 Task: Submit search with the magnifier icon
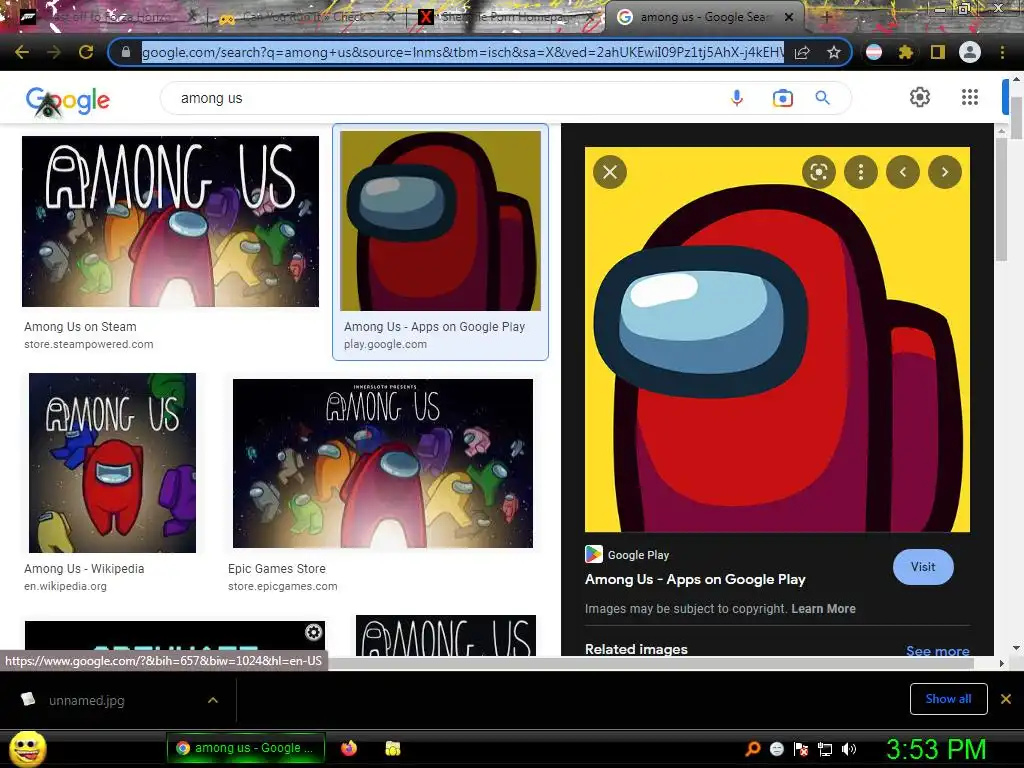click(823, 98)
